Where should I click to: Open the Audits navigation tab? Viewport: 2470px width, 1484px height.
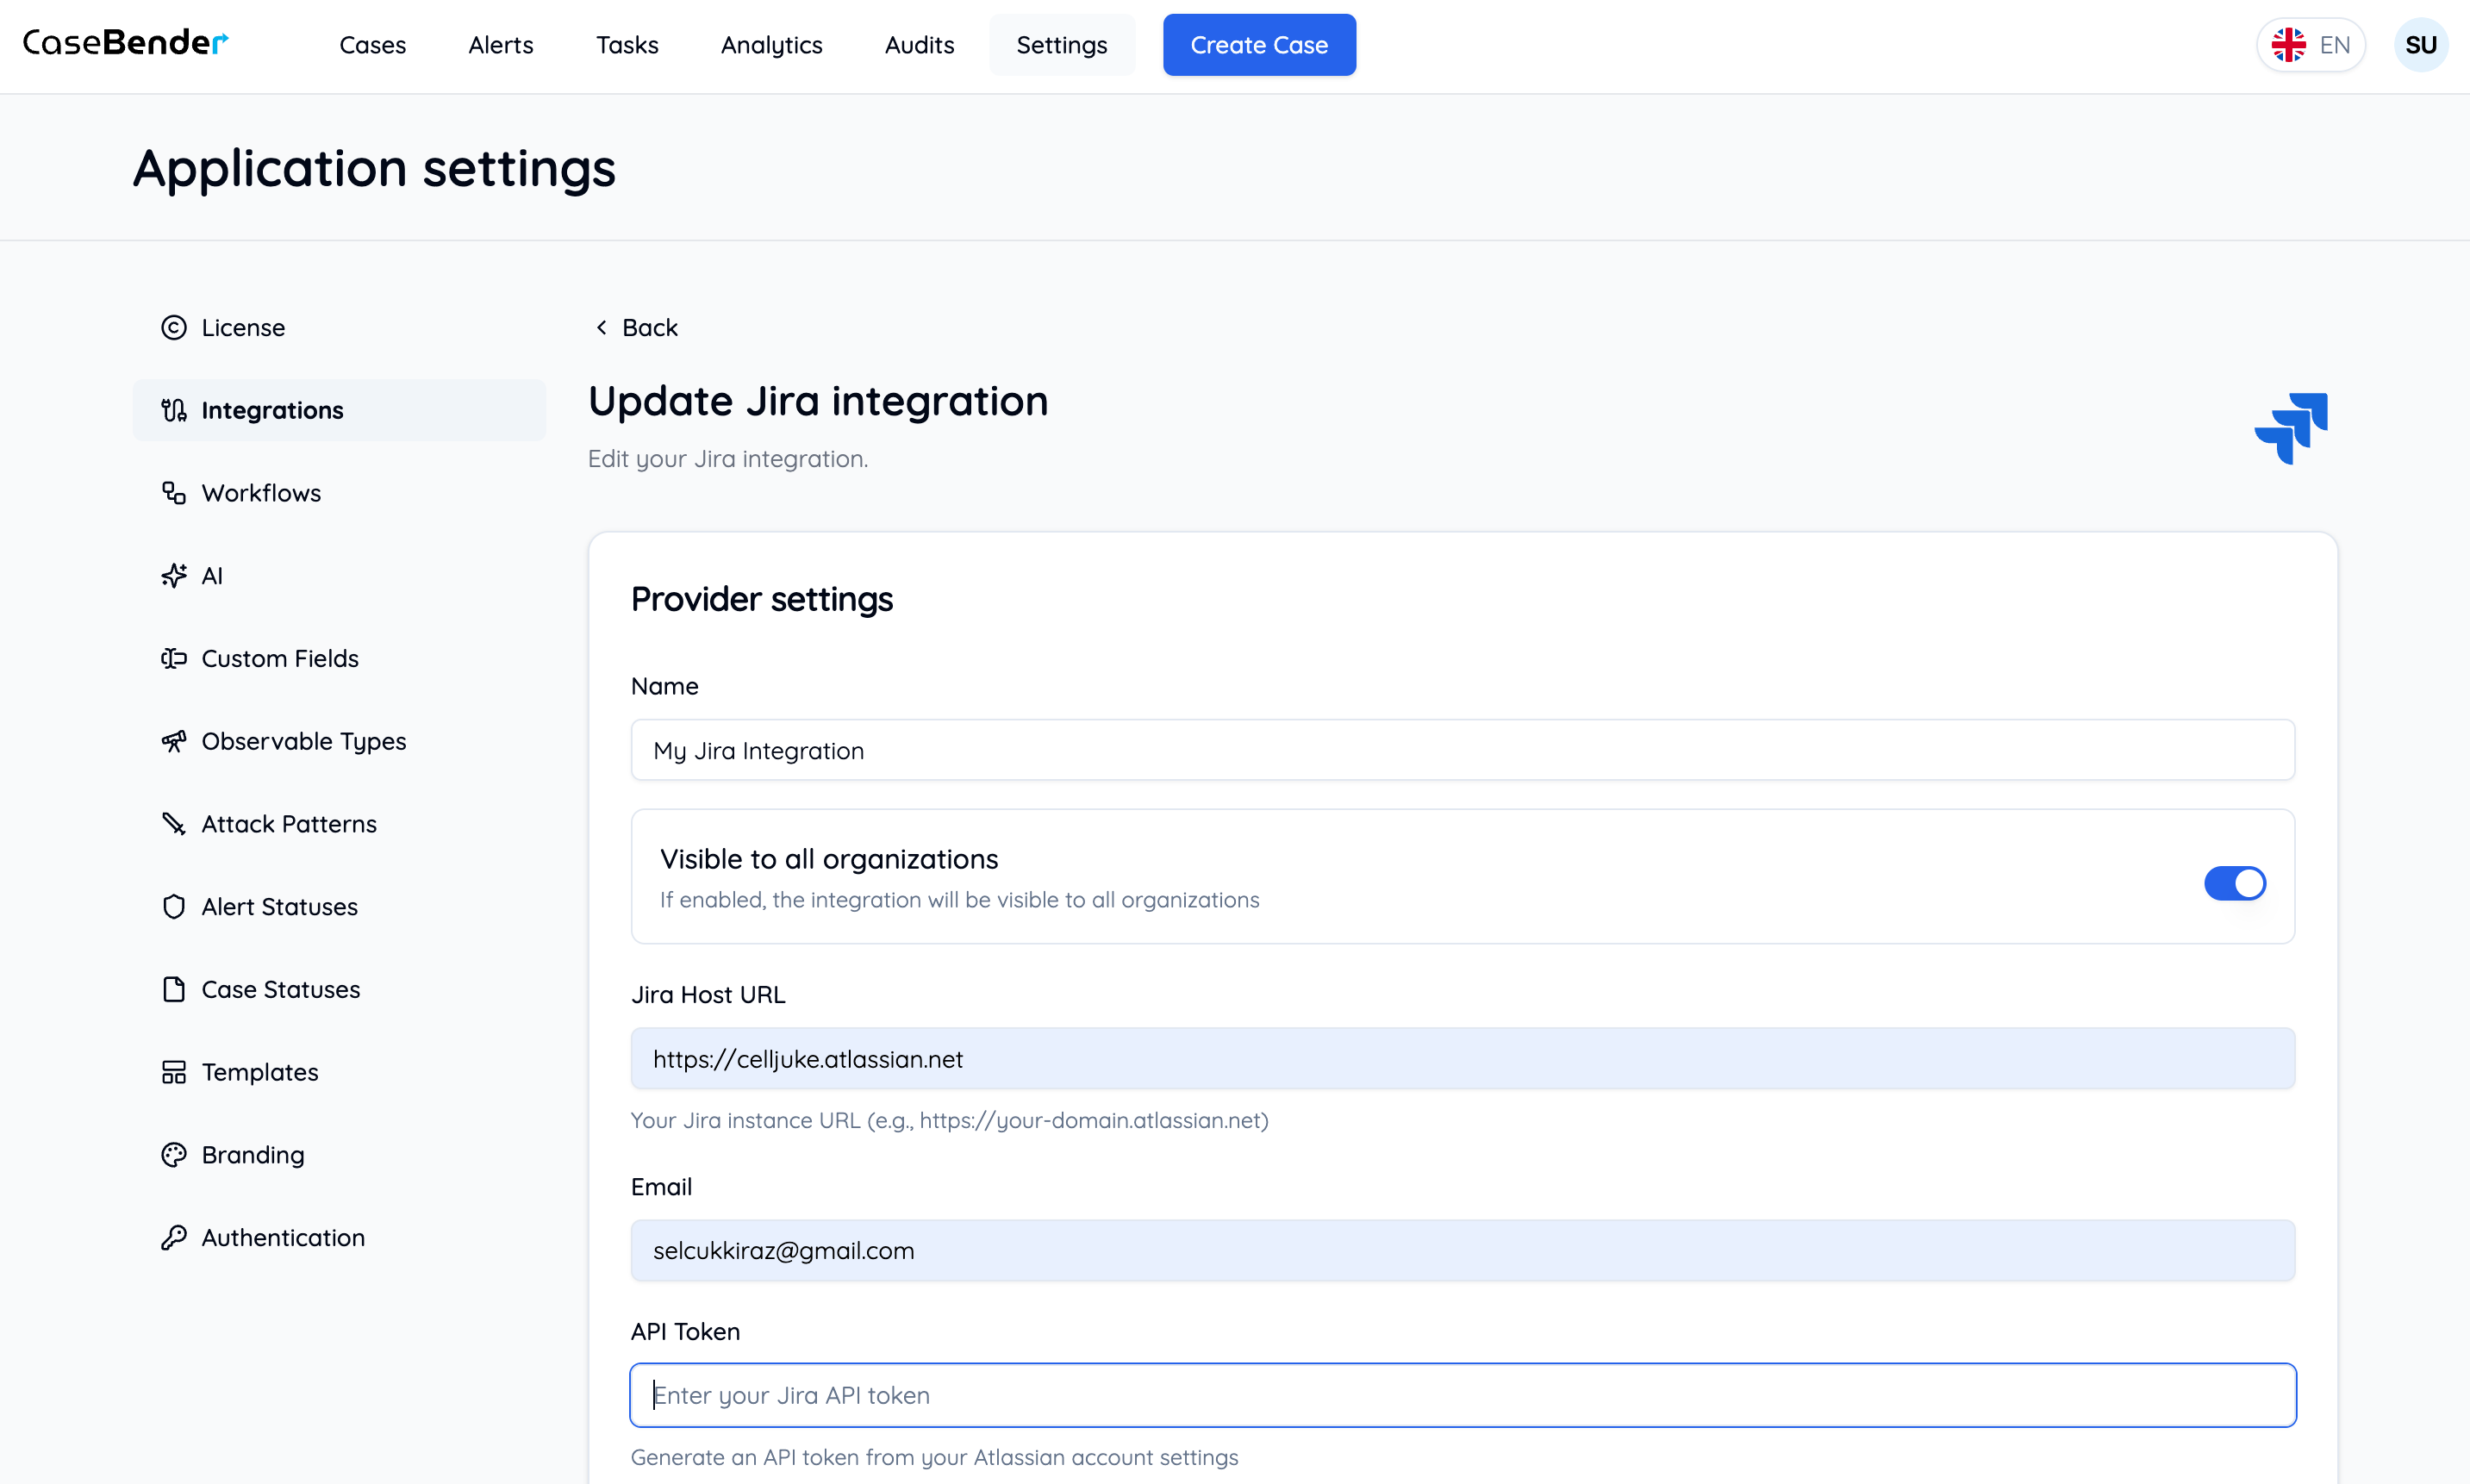919,45
